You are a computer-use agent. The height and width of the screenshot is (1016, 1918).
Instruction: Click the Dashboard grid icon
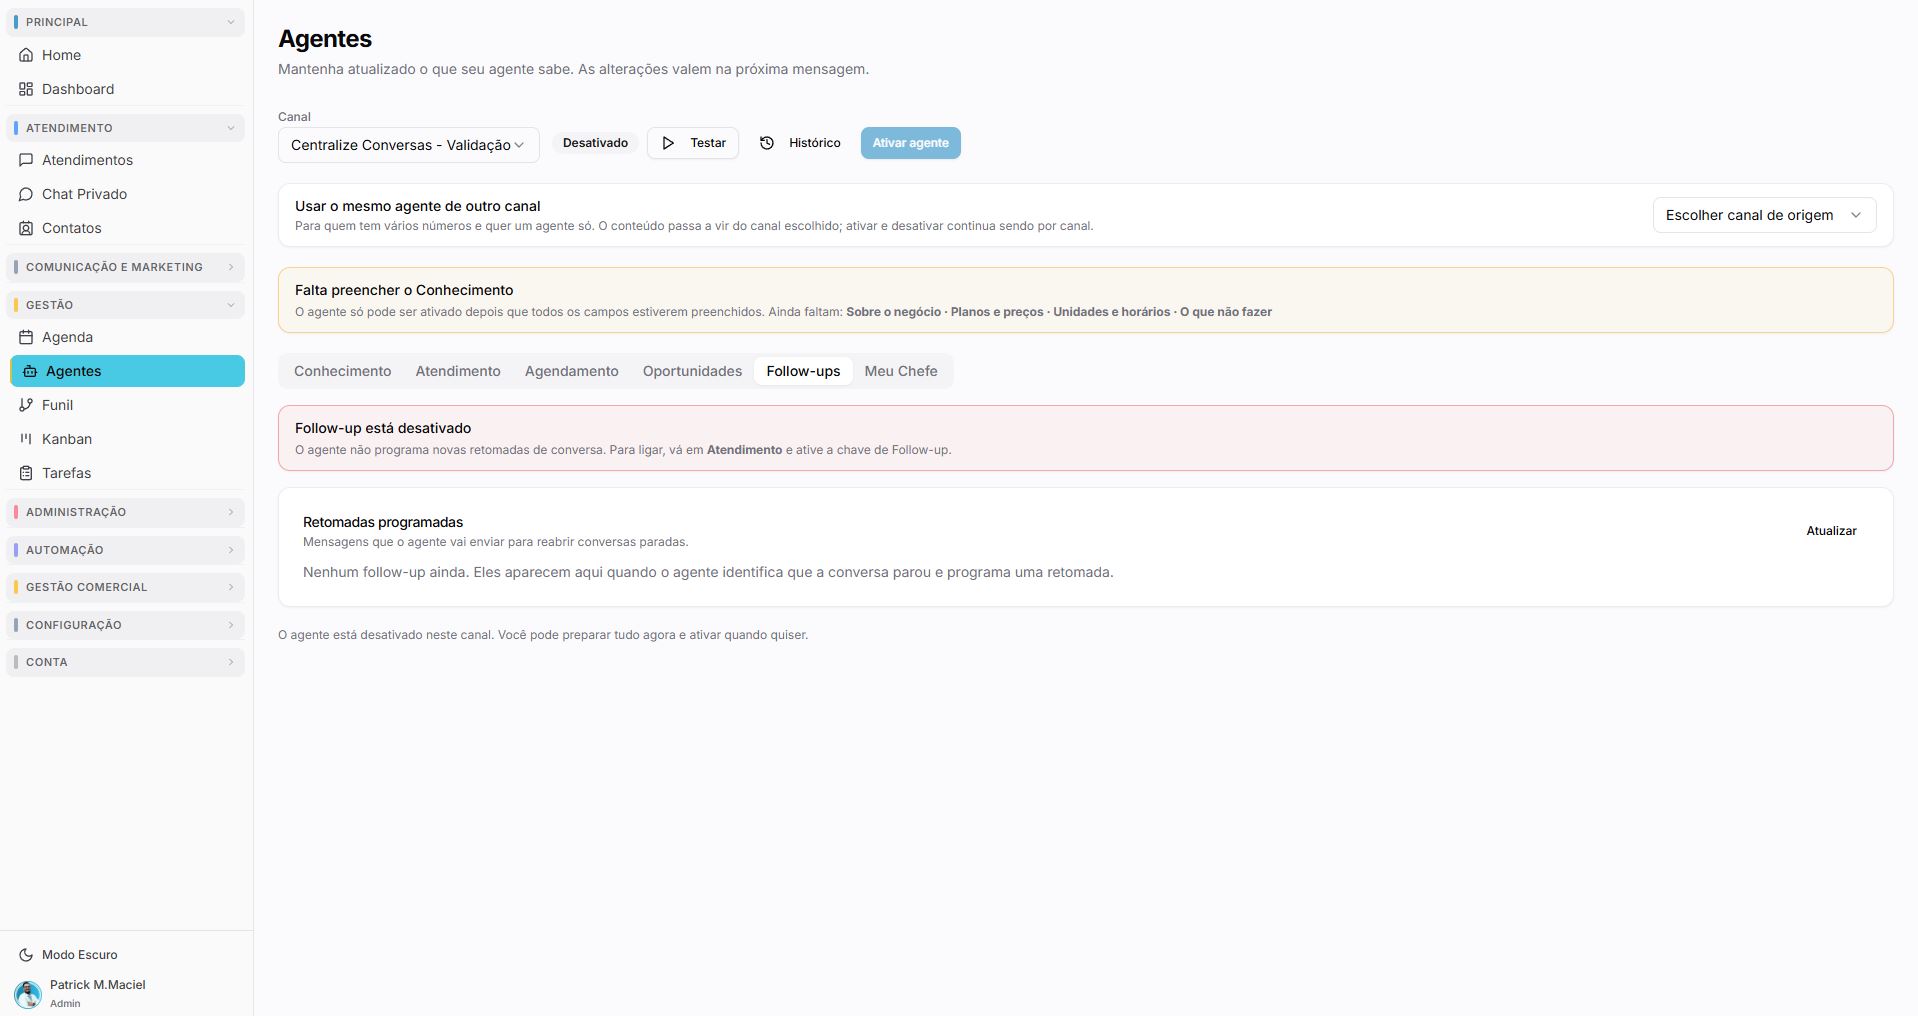[26, 89]
